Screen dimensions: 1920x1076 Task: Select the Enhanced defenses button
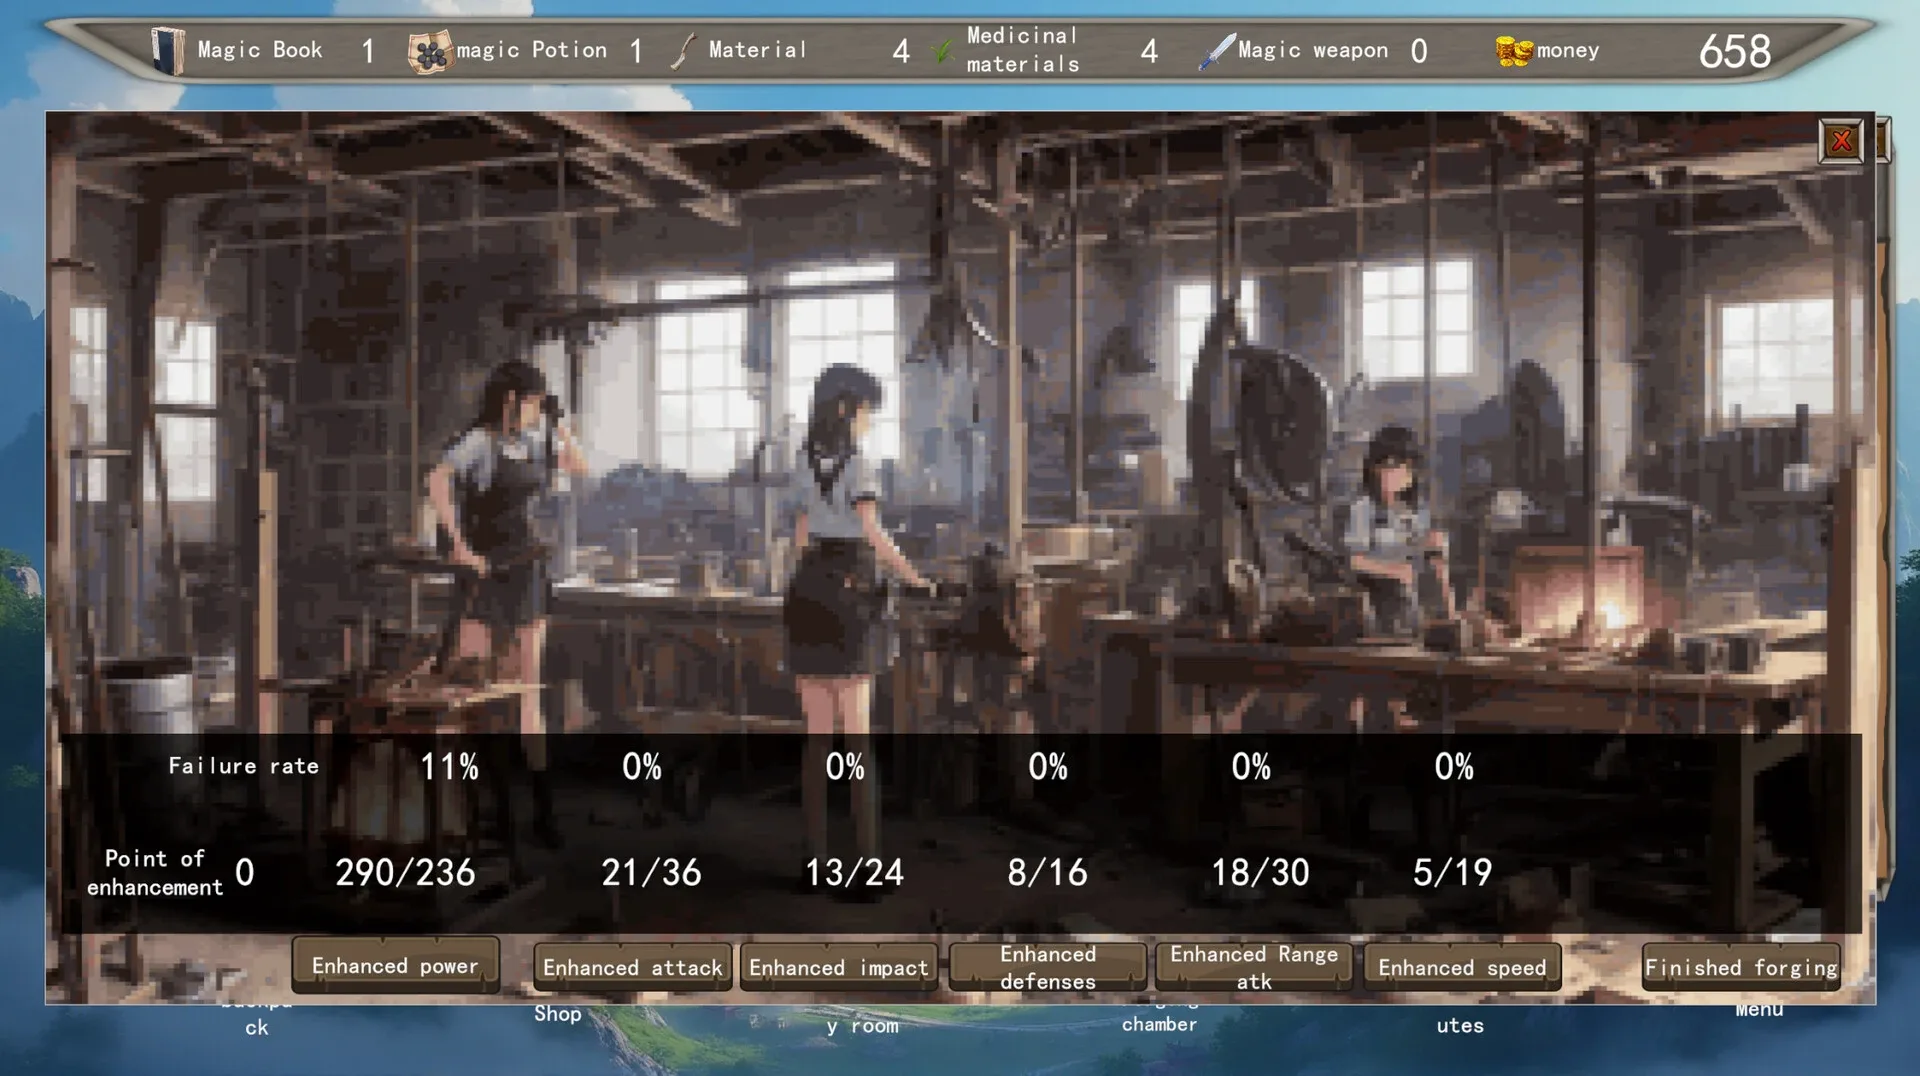[x=1047, y=967]
